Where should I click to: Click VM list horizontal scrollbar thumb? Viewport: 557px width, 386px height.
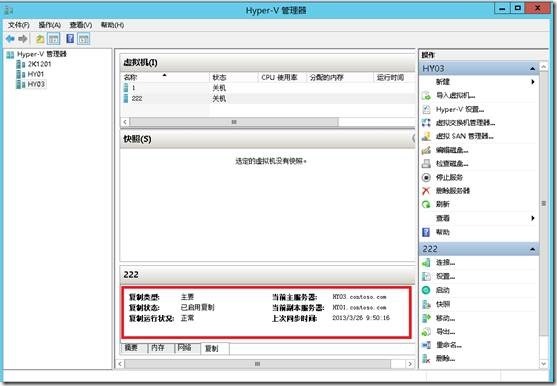pos(234,122)
